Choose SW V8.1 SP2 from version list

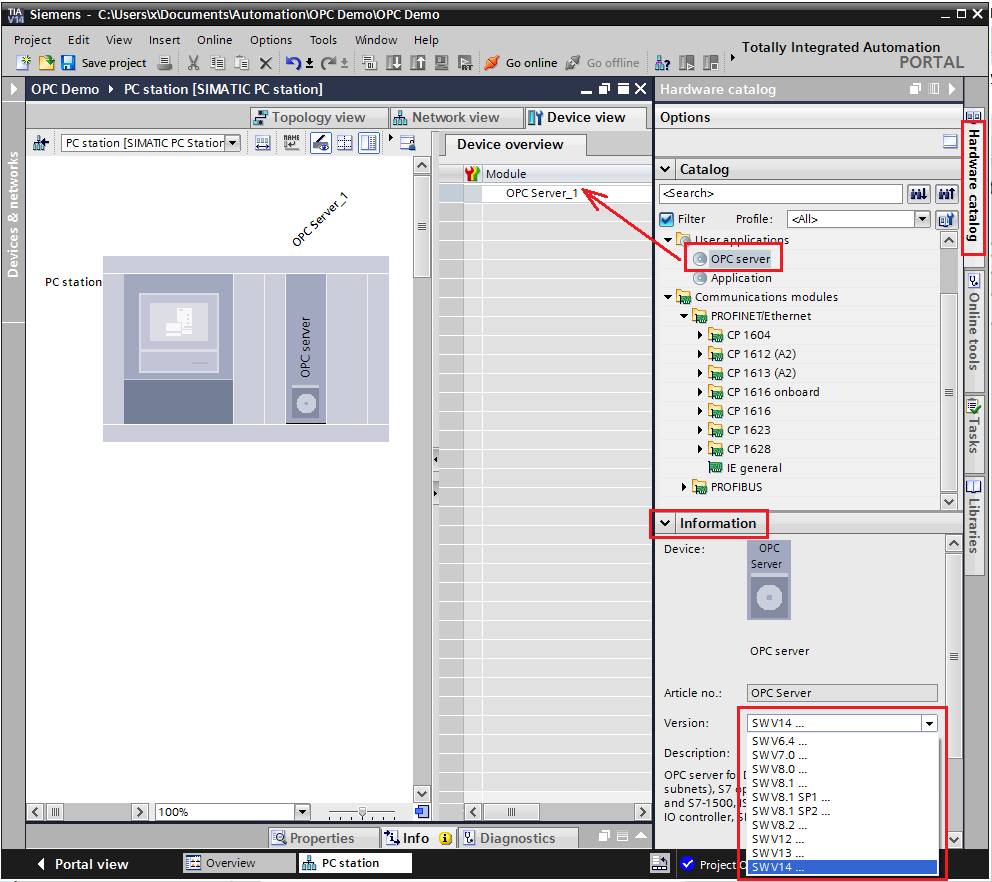(x=842, y=811)
